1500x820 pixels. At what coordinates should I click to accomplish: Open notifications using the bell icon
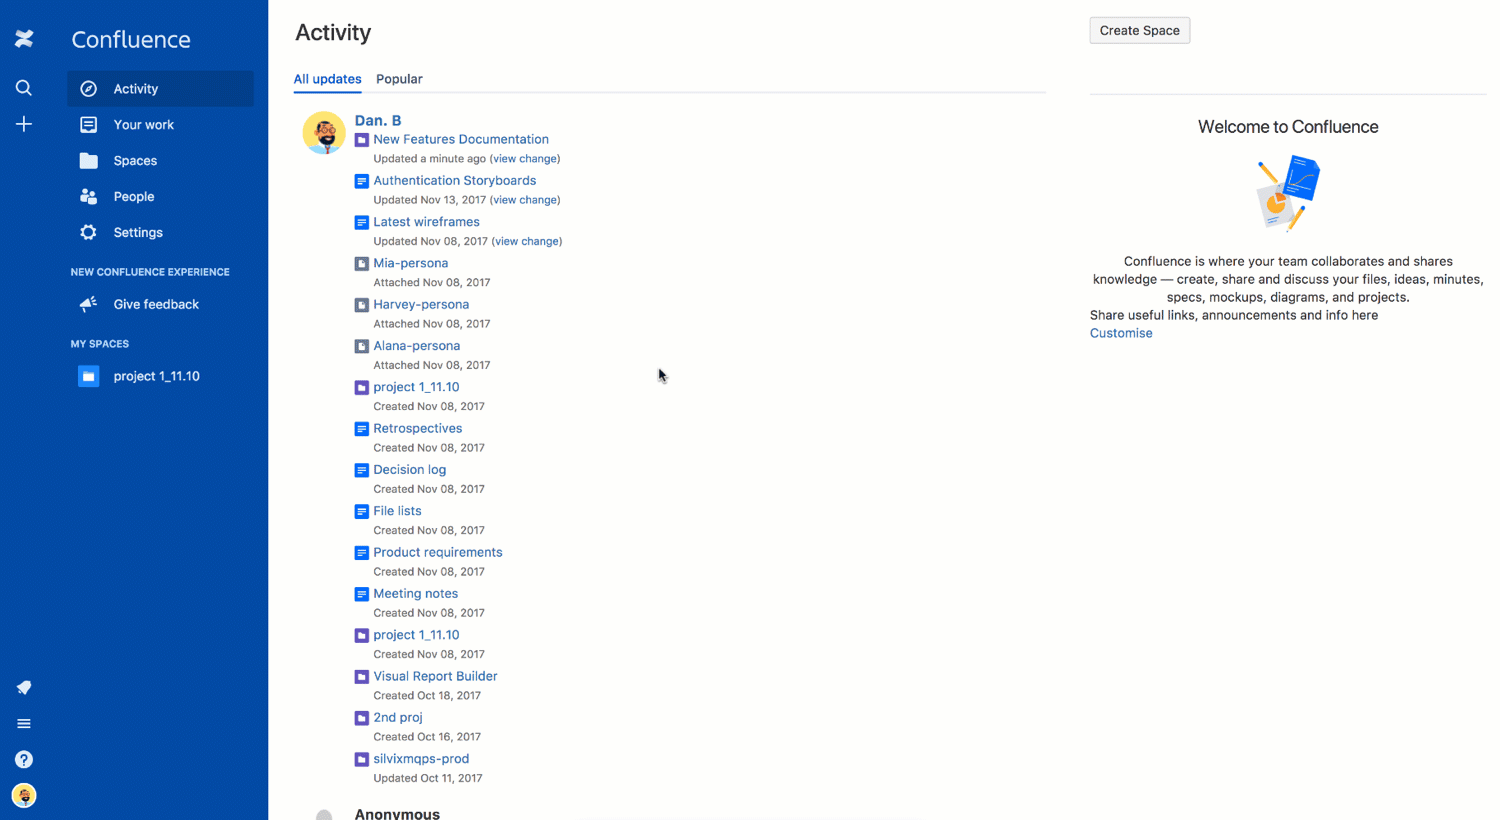(x=24, y=687)
